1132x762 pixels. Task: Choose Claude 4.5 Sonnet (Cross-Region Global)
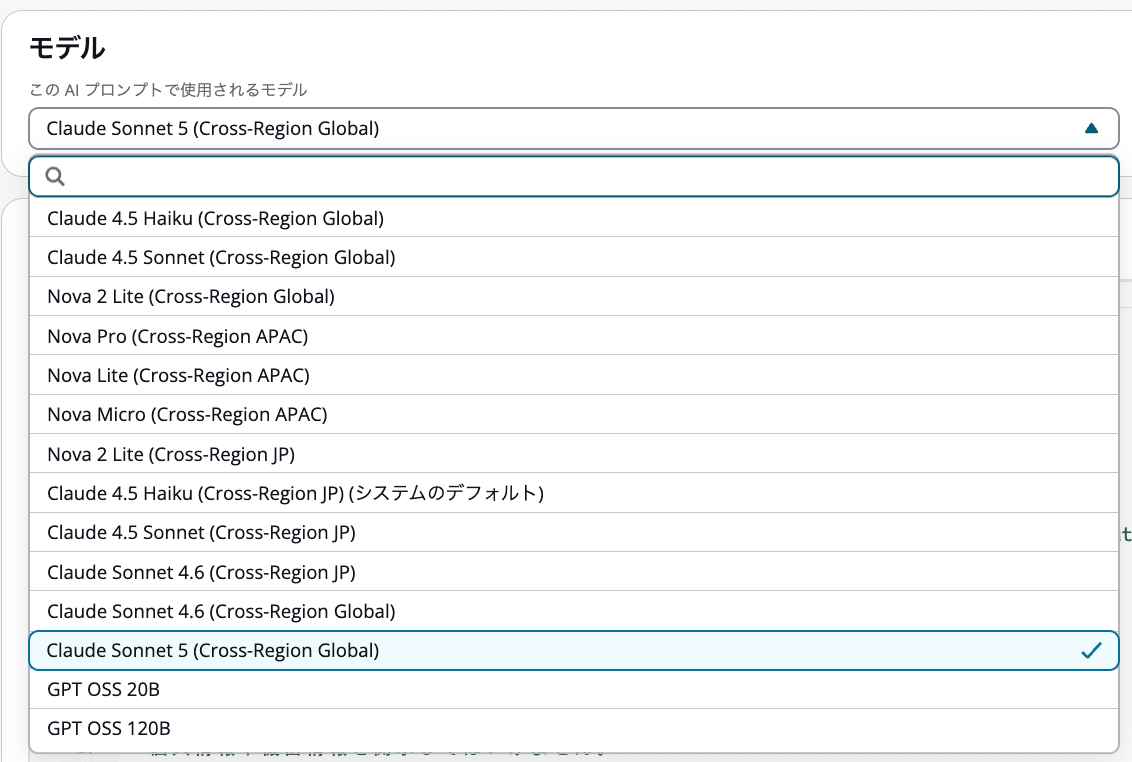[574, 257]
